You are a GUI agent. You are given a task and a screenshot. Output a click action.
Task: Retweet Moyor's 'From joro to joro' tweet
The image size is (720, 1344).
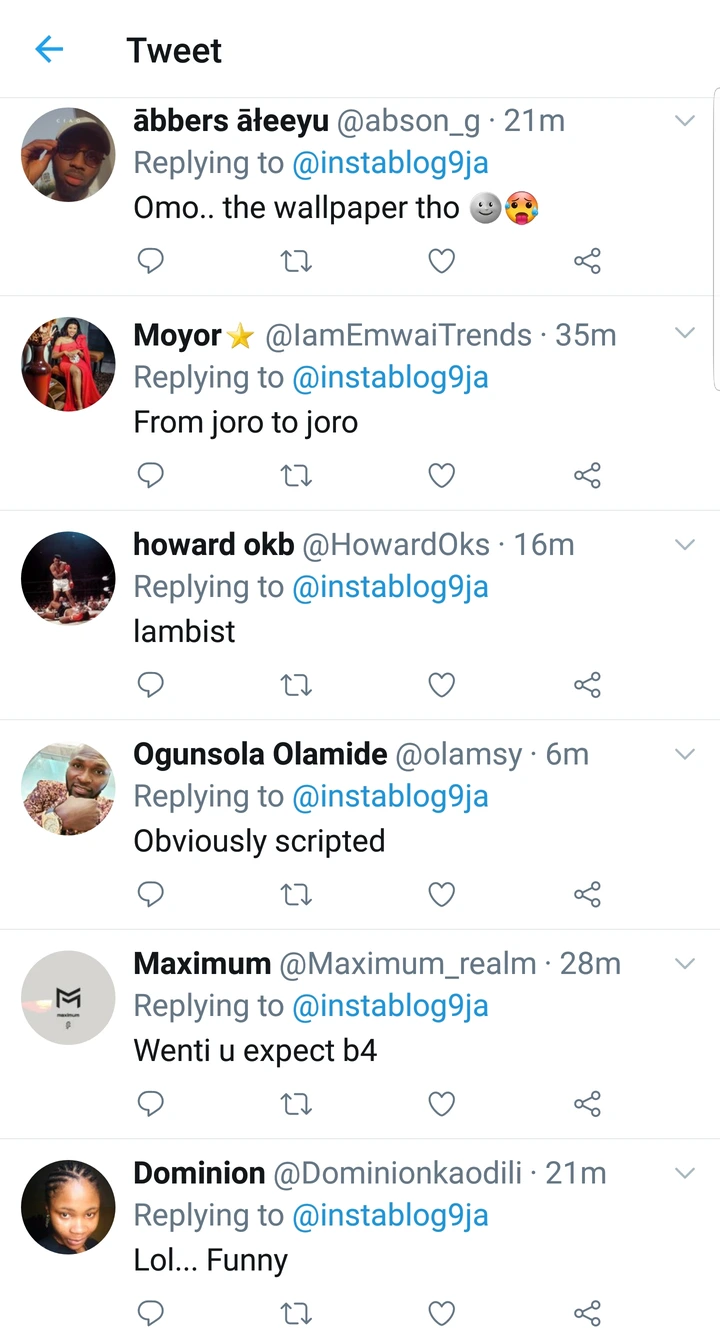click(x=296, y=476)
